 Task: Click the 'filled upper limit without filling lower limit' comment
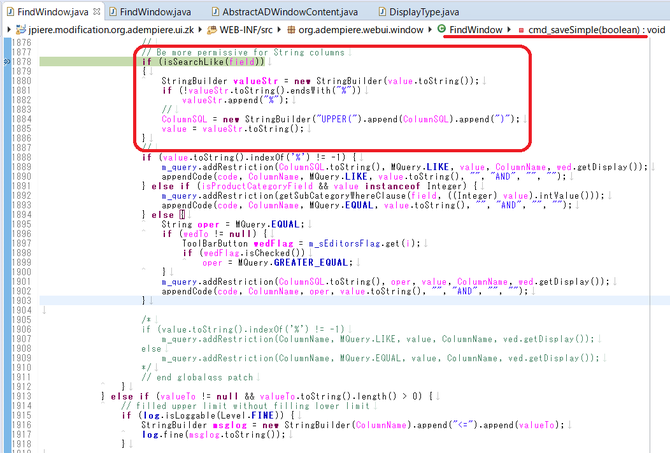click(245, 406)
